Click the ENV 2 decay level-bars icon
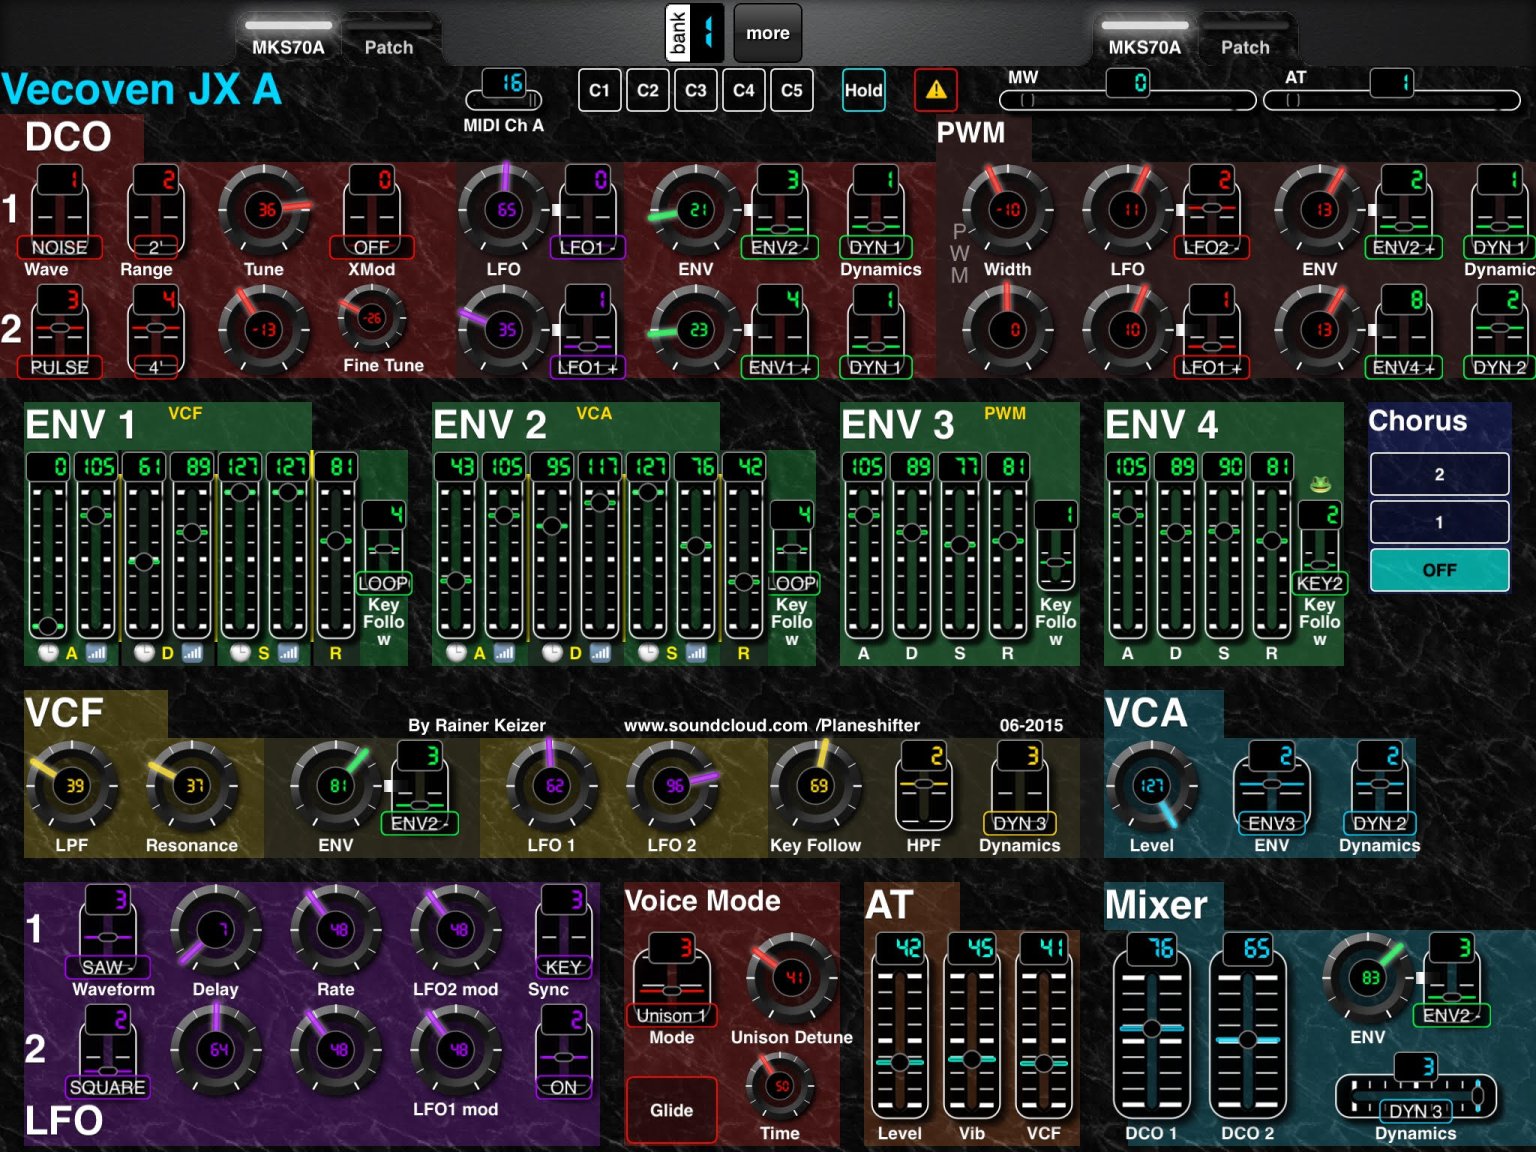Screen dimensions: 1536x1152 pyautogui.click(x=600, y=653)
